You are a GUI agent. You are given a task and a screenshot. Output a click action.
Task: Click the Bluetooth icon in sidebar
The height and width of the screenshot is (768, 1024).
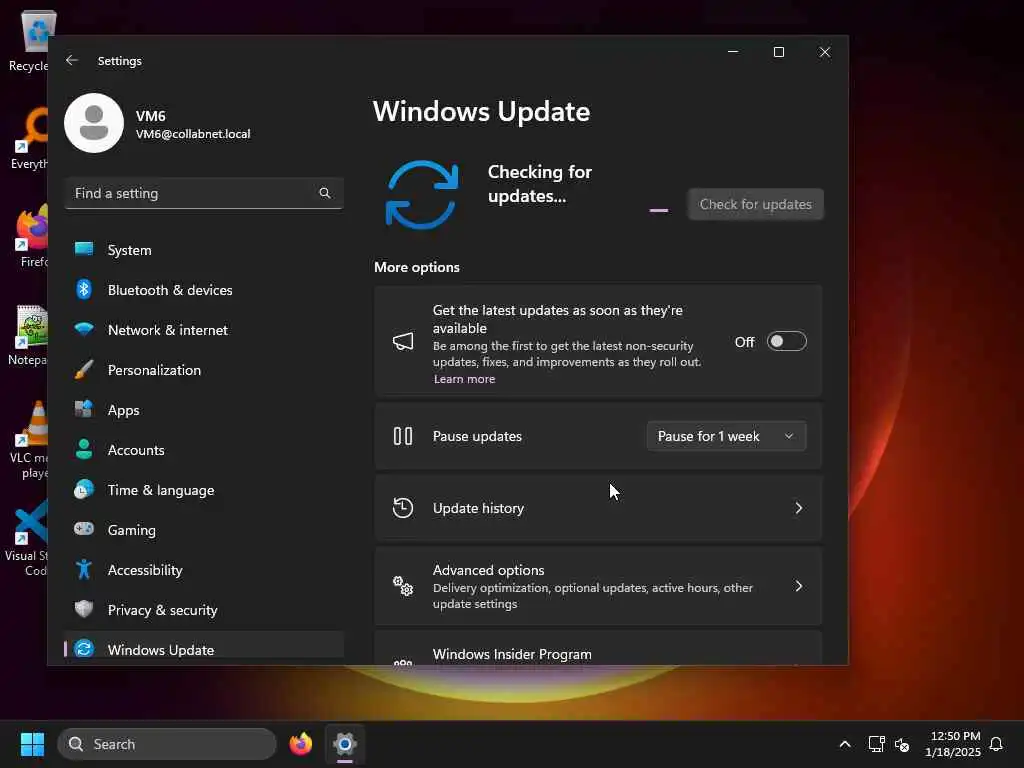pos(84,289)
